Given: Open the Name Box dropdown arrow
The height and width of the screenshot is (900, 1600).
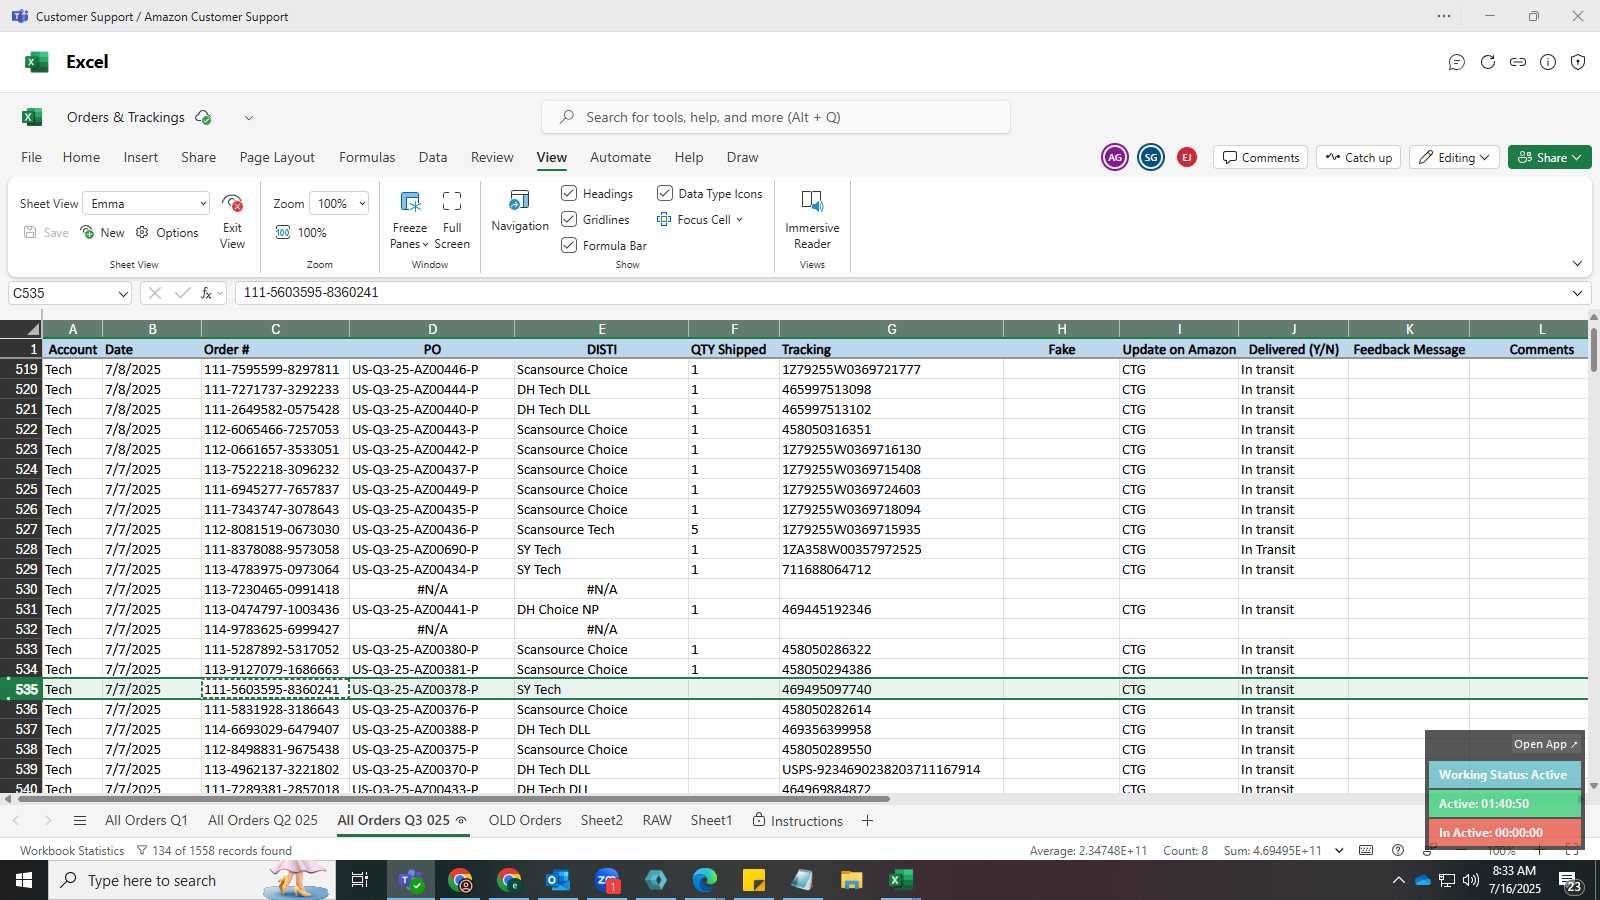Looking at the screenshot, I should pos(123,293).
